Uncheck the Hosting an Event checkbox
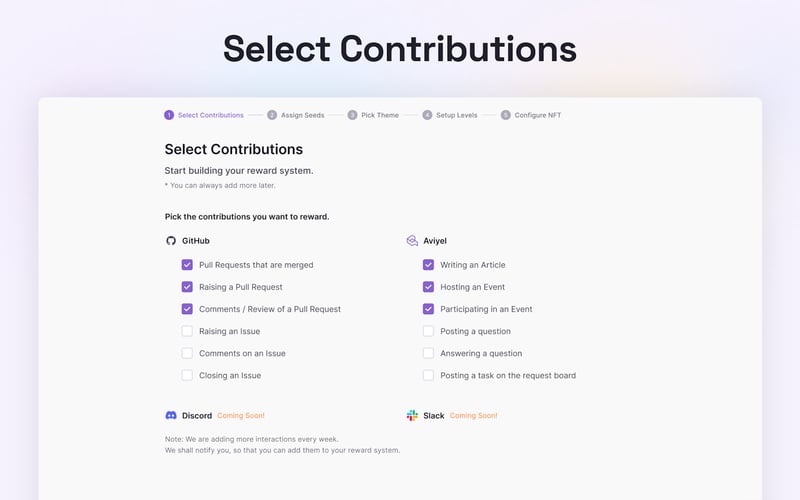The width and height of the screenshot is (800, 500). click(x=428, y=287)
